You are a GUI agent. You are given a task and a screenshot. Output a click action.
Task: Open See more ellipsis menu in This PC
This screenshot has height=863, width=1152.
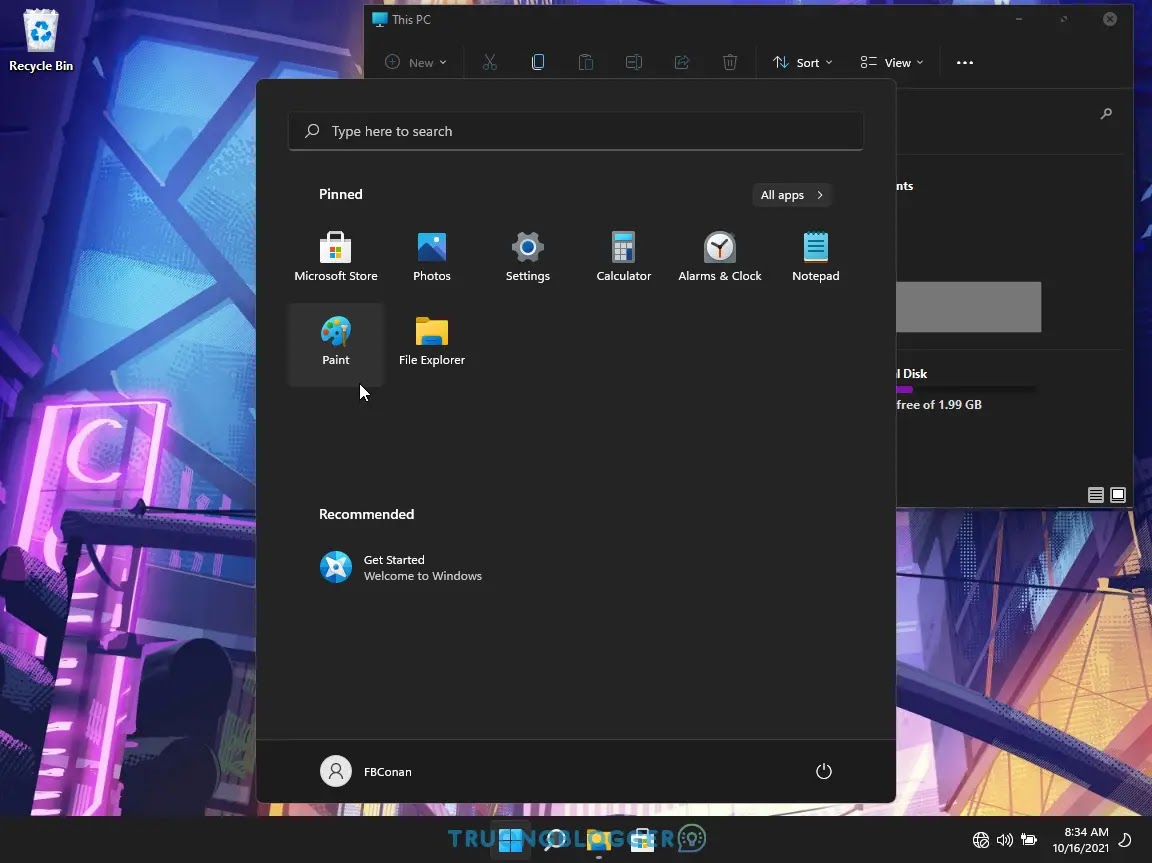[965, 62]
